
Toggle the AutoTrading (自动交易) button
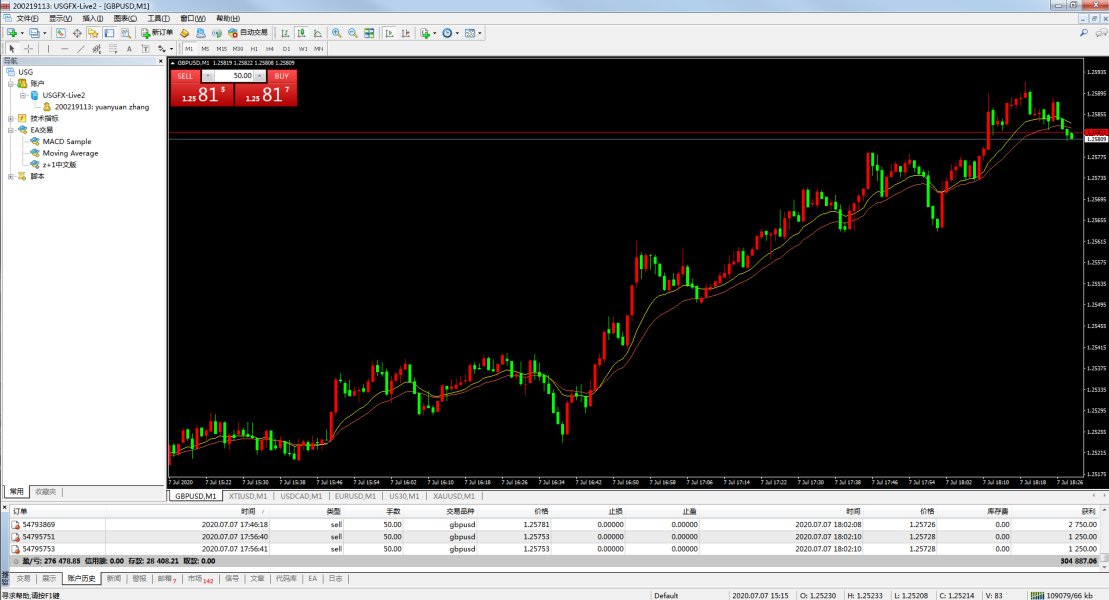click(247, 33)
